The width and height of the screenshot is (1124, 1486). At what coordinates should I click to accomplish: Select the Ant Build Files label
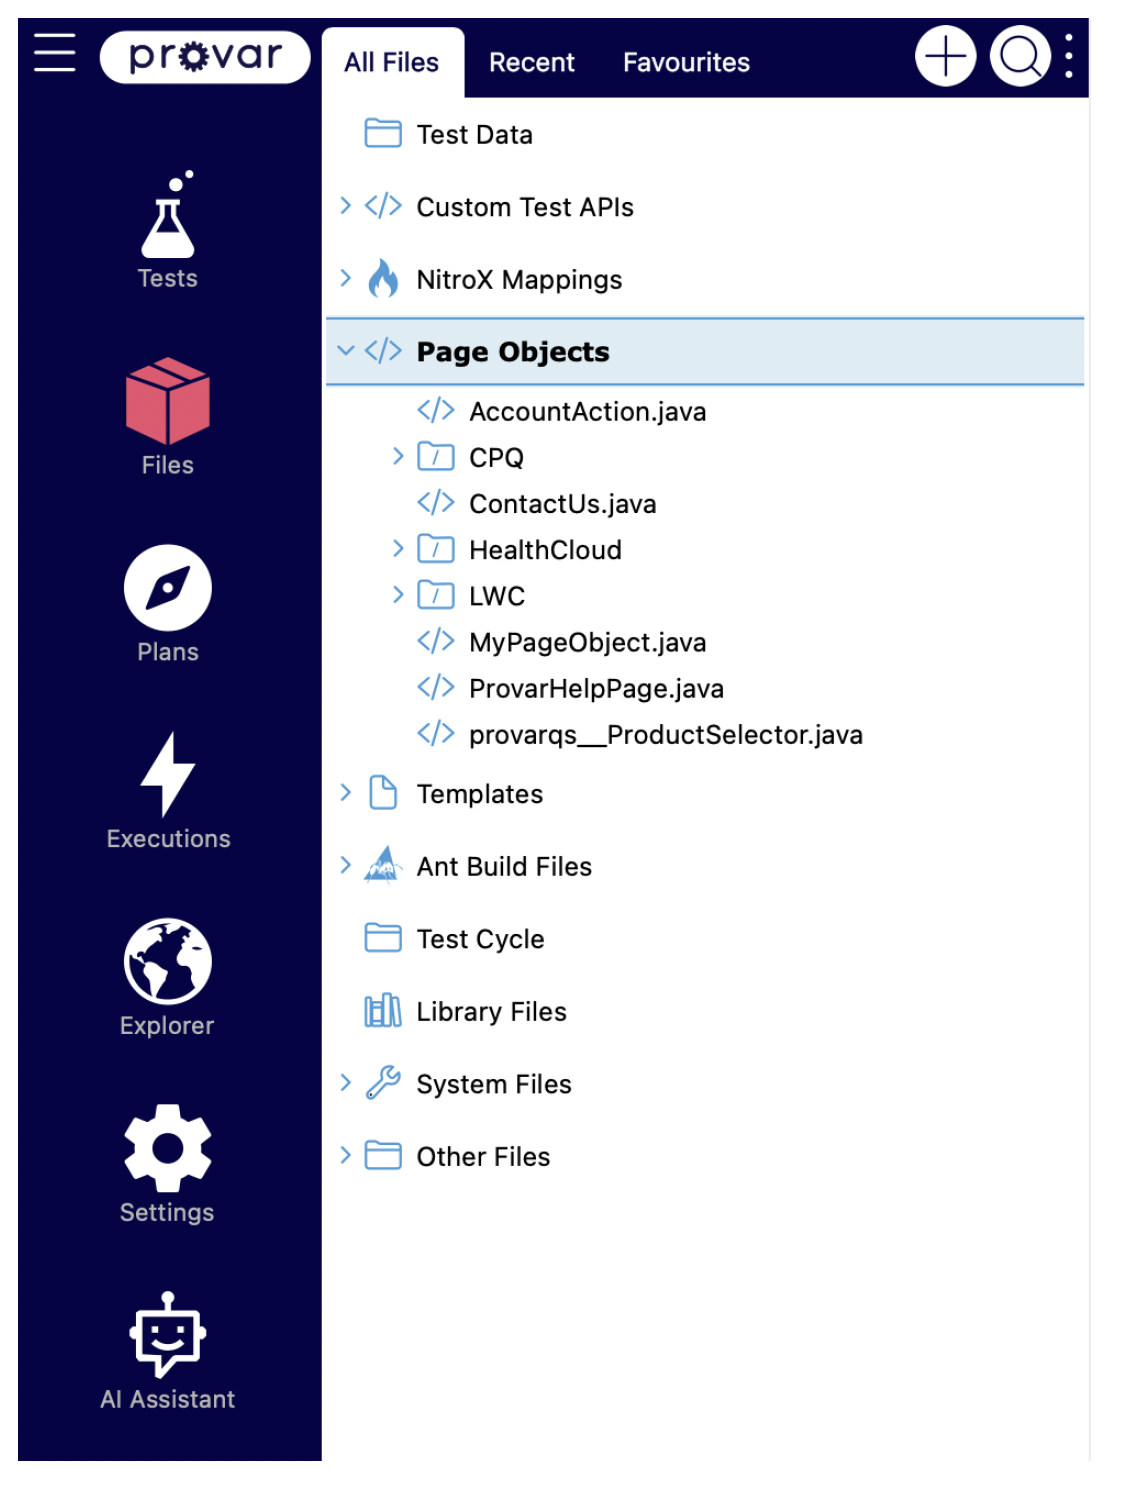click(505, 866)
